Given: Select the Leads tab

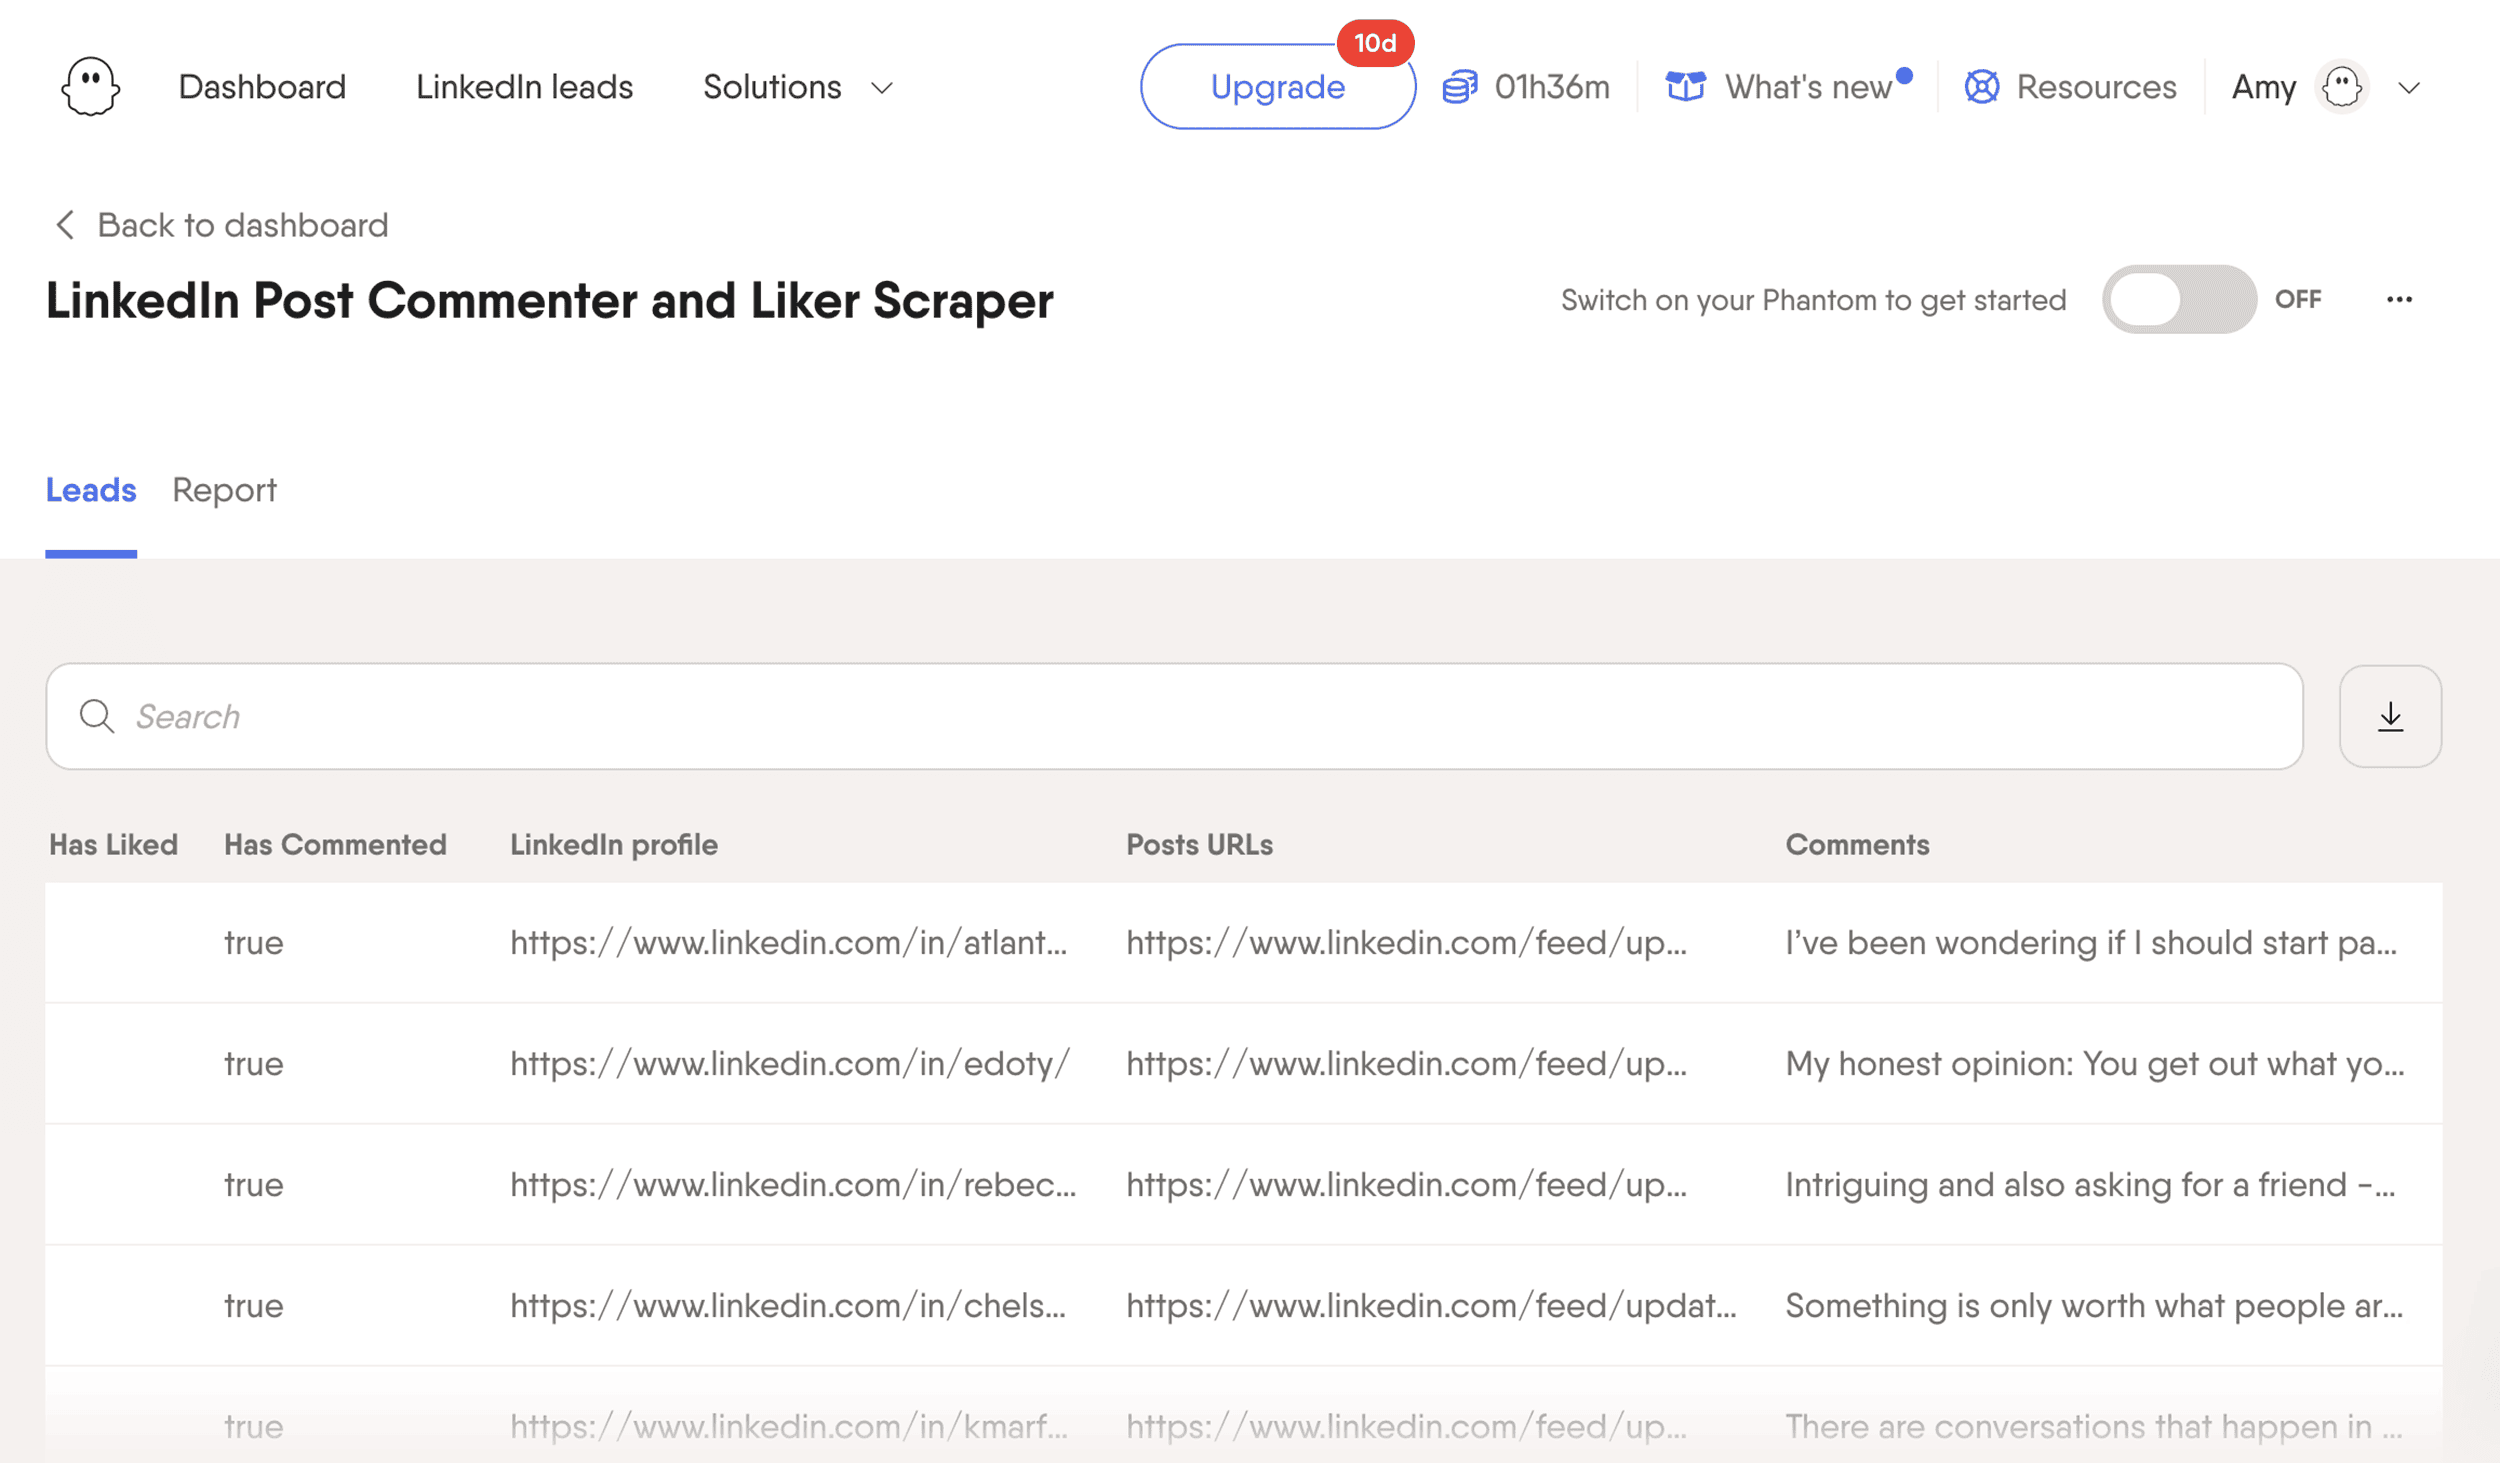Looking at the screenshot, I should pos(90,489).
